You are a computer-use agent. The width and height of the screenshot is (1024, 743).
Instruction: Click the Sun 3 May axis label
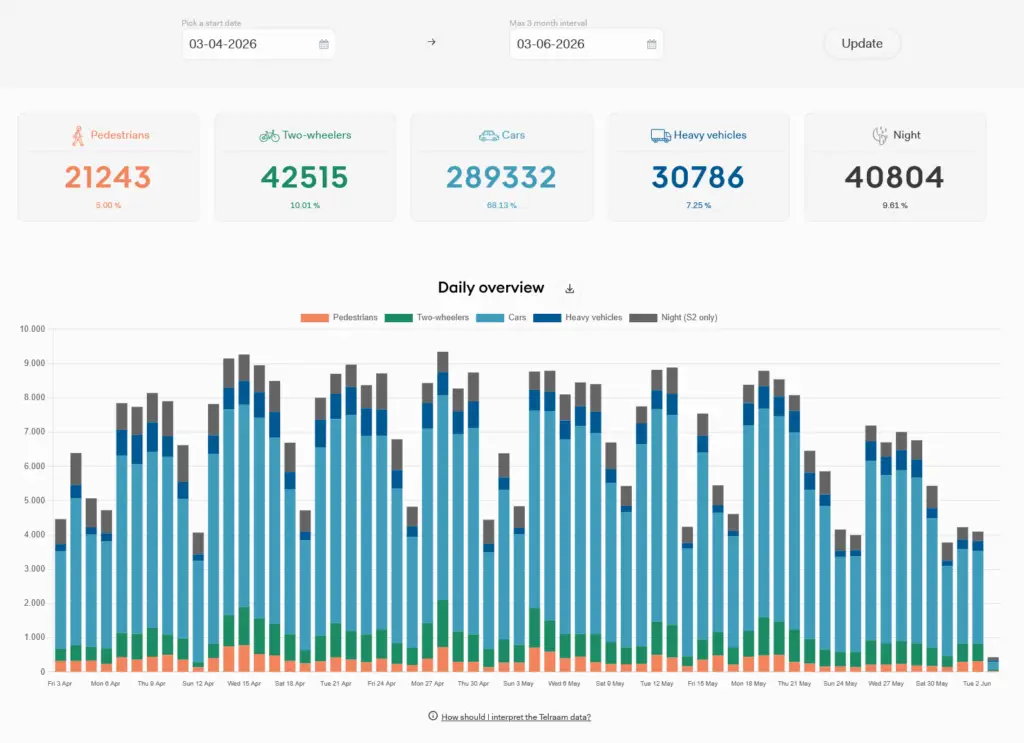[x=519, y=684]
